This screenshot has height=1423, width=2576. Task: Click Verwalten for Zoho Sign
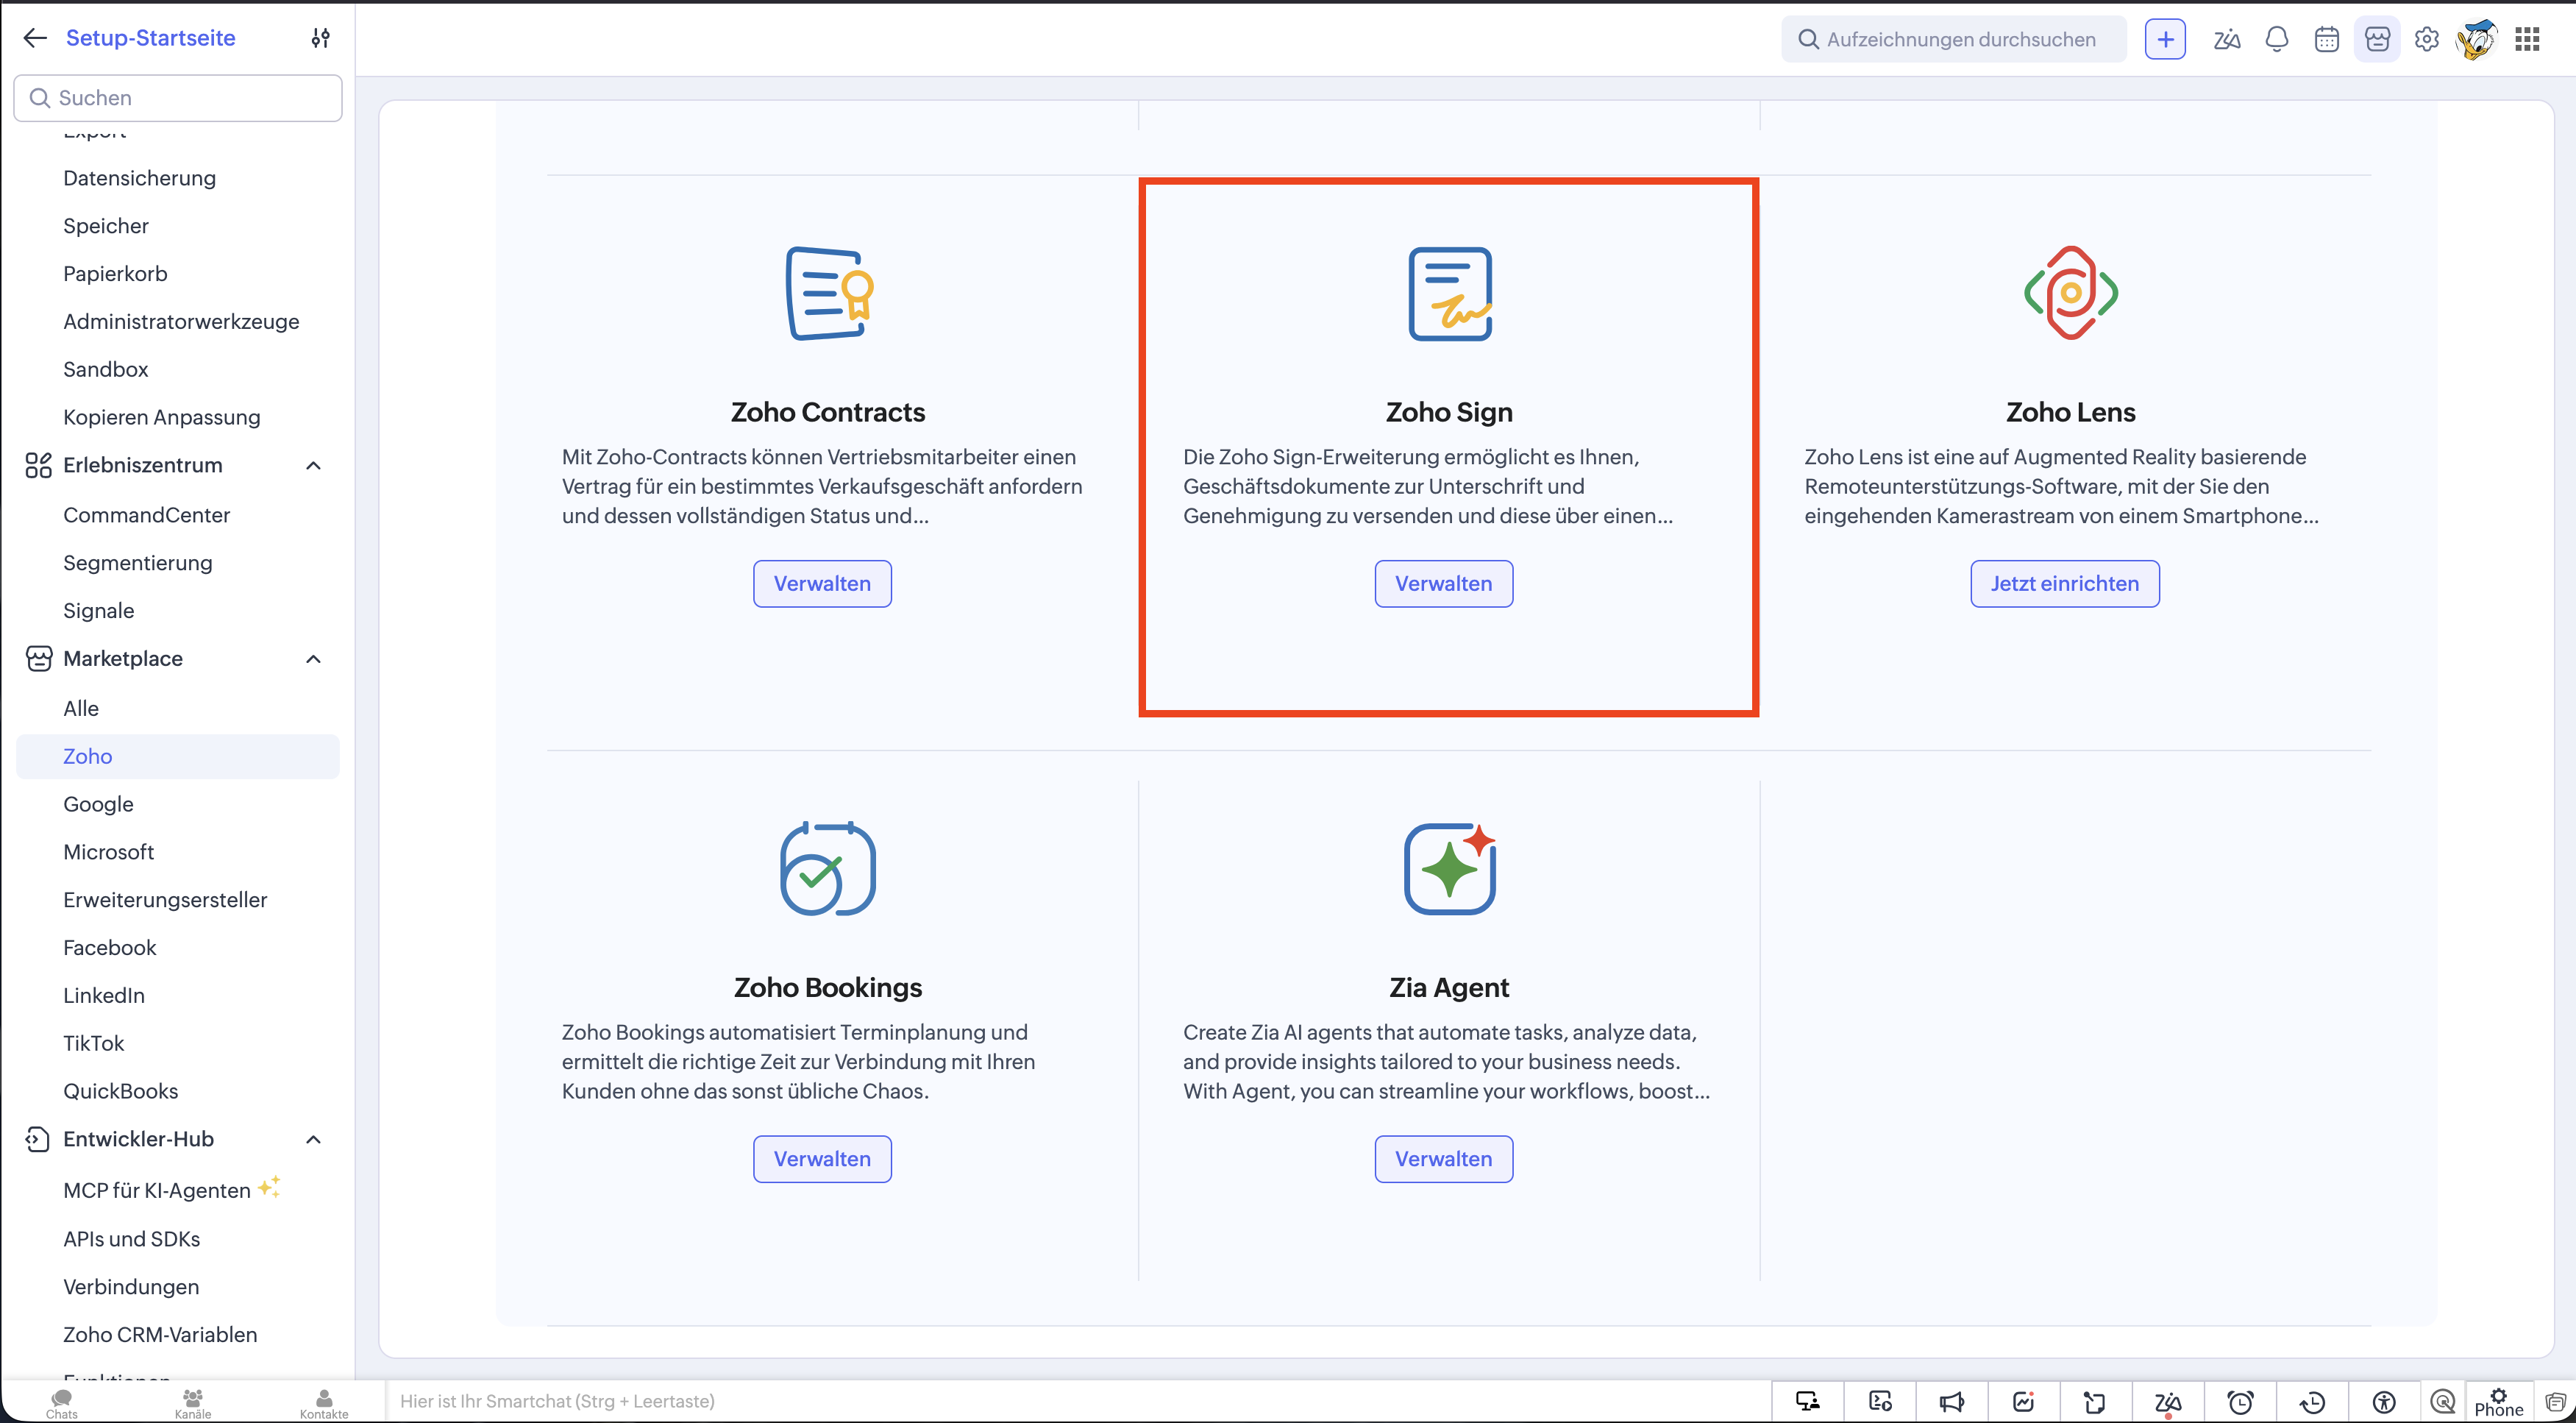pyautogui.click(x=1443, y=583)
